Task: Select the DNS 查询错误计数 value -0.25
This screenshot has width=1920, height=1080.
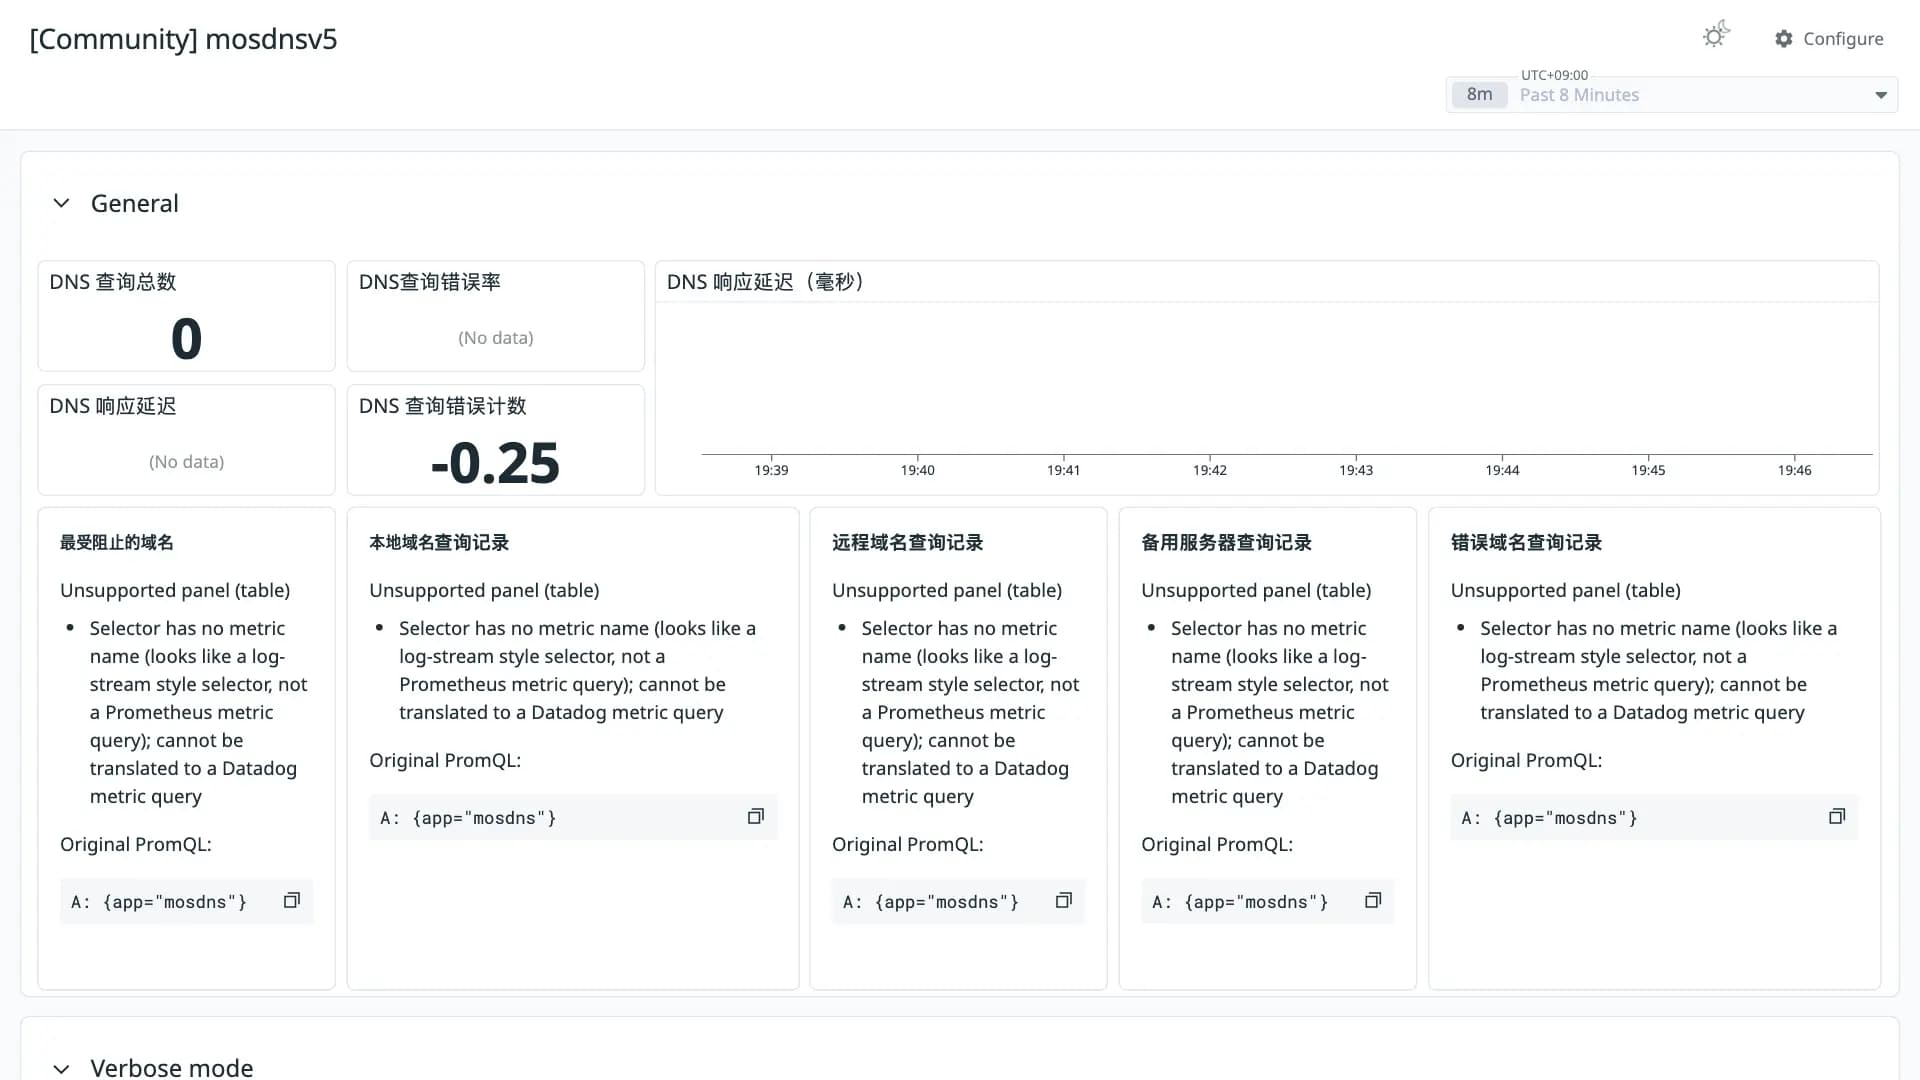Action: tap(495, 463)
